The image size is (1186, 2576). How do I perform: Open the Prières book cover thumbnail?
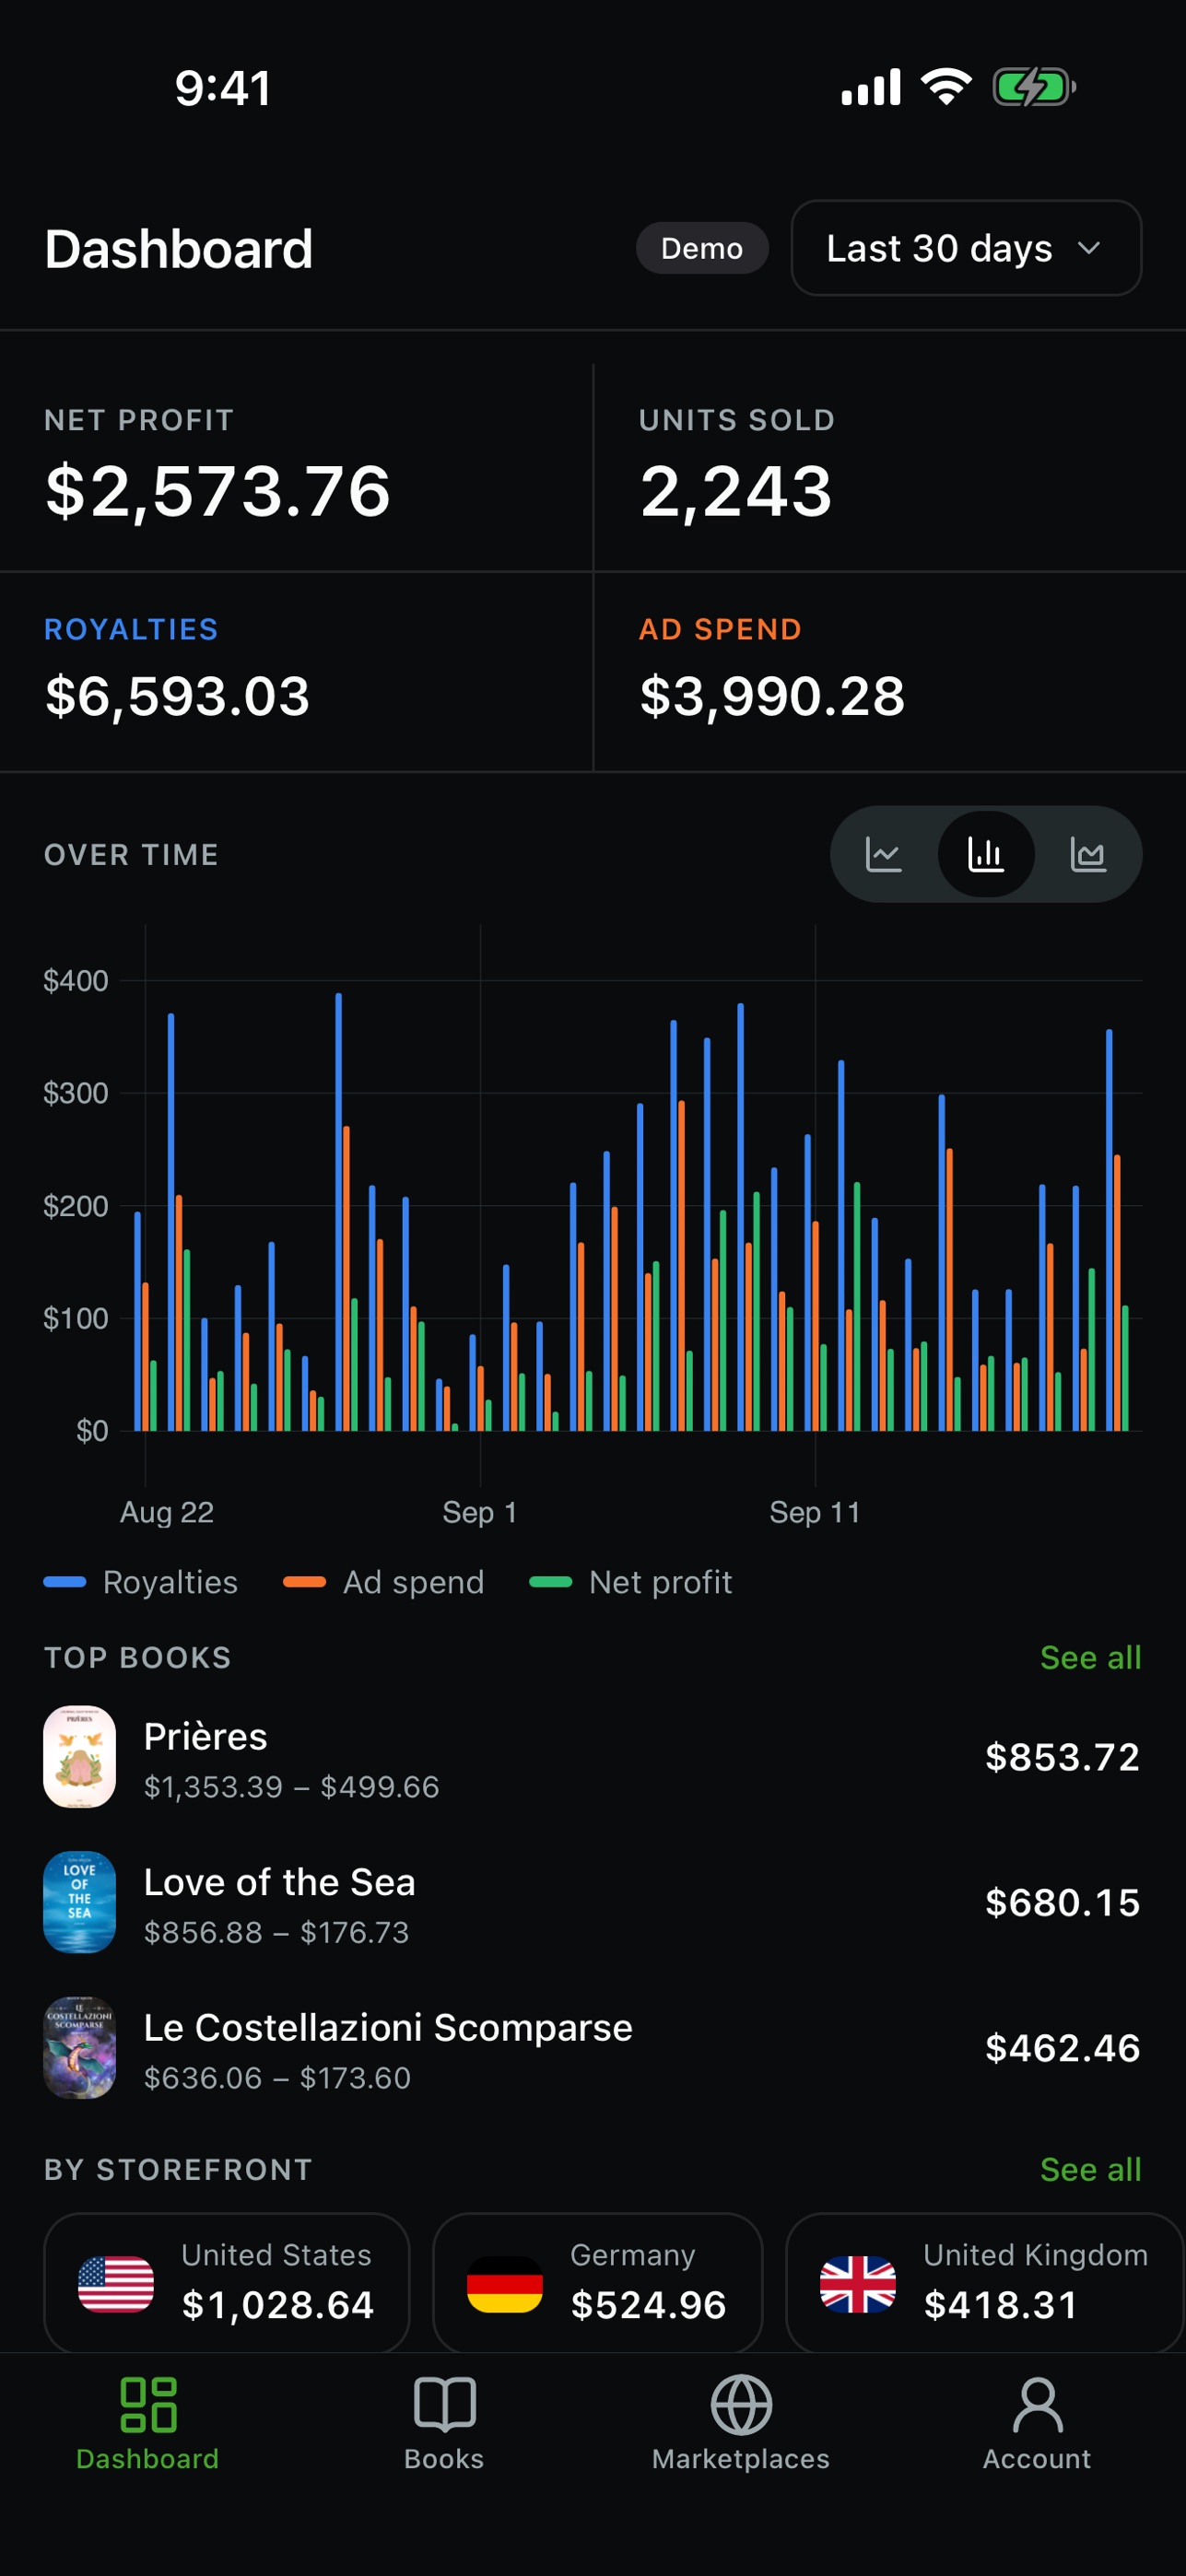[x=80, y=1757]
